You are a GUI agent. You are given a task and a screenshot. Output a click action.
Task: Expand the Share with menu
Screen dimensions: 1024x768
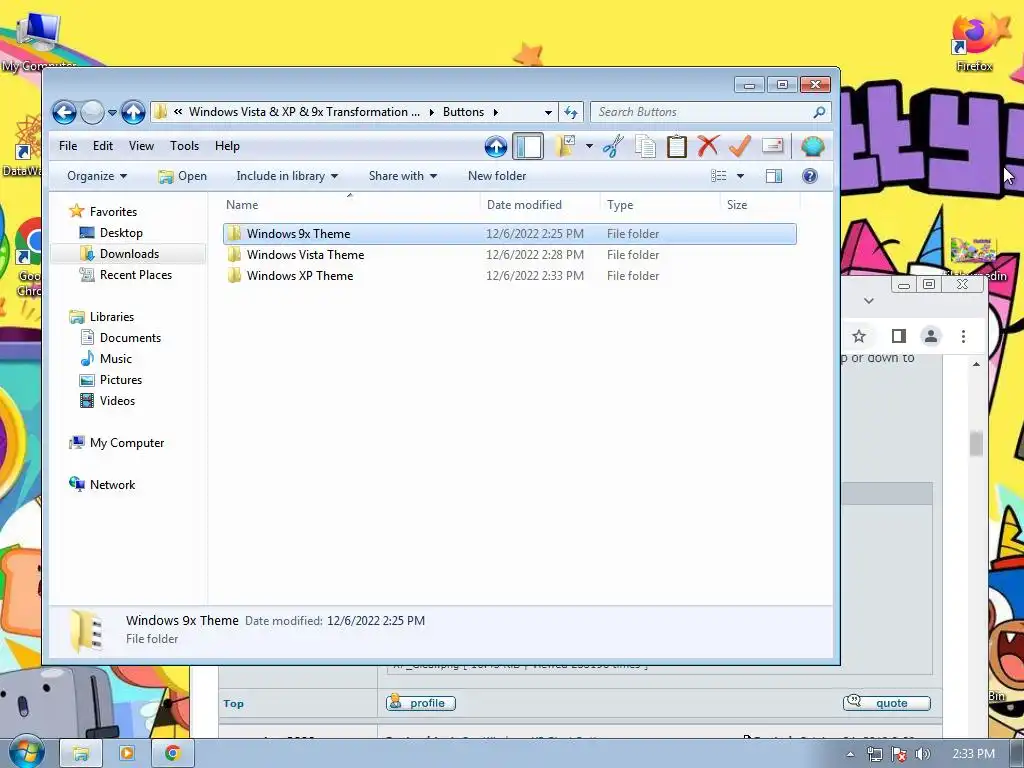(x=402, y=176)
